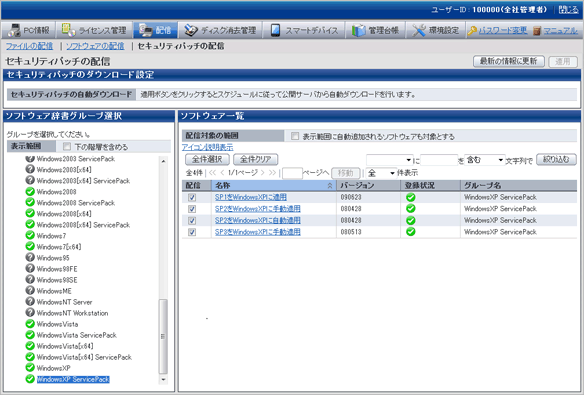Click the 管理台帳 book icon
Image resolution: width=584 pixels, height=395 pixels.
(359, 30)
